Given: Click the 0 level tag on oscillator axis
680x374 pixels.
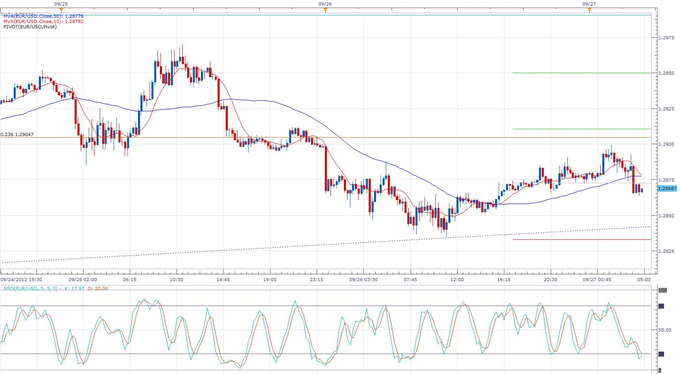Looking at the screenshot, I should pyautogui.click(x=660, y=370).
